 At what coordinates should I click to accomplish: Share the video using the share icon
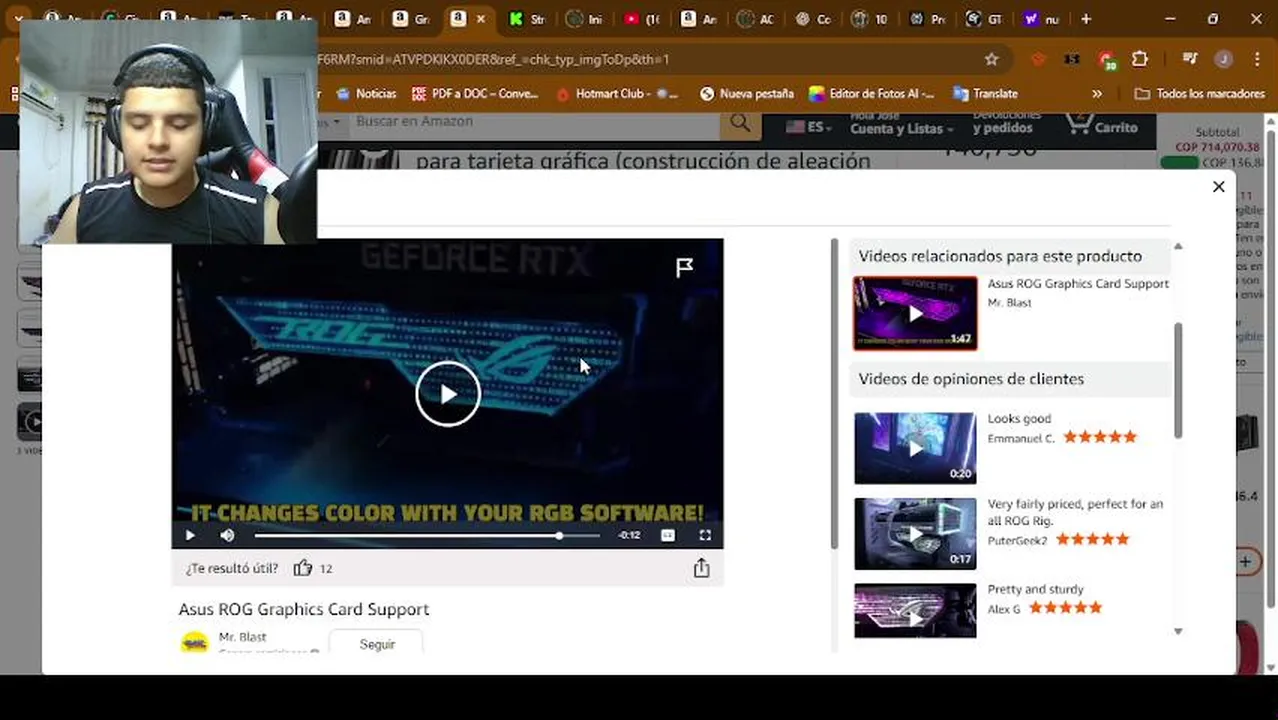[701, 568]
